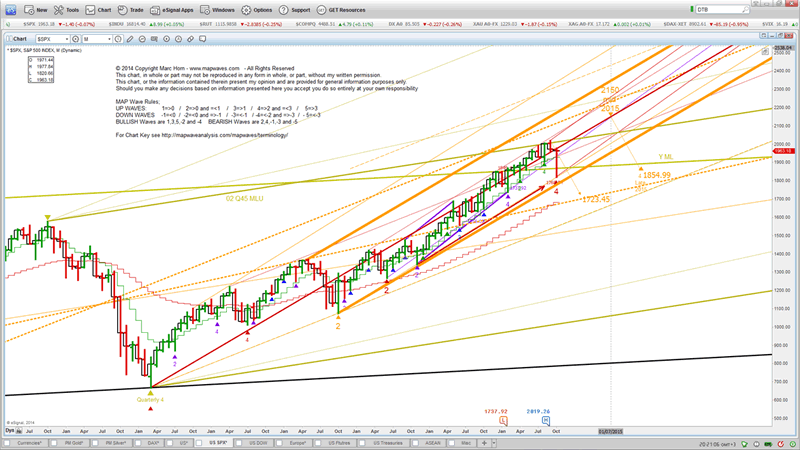Click the Dys label on time axis
This screenshot has width=800, height=450.
point(9,431)
